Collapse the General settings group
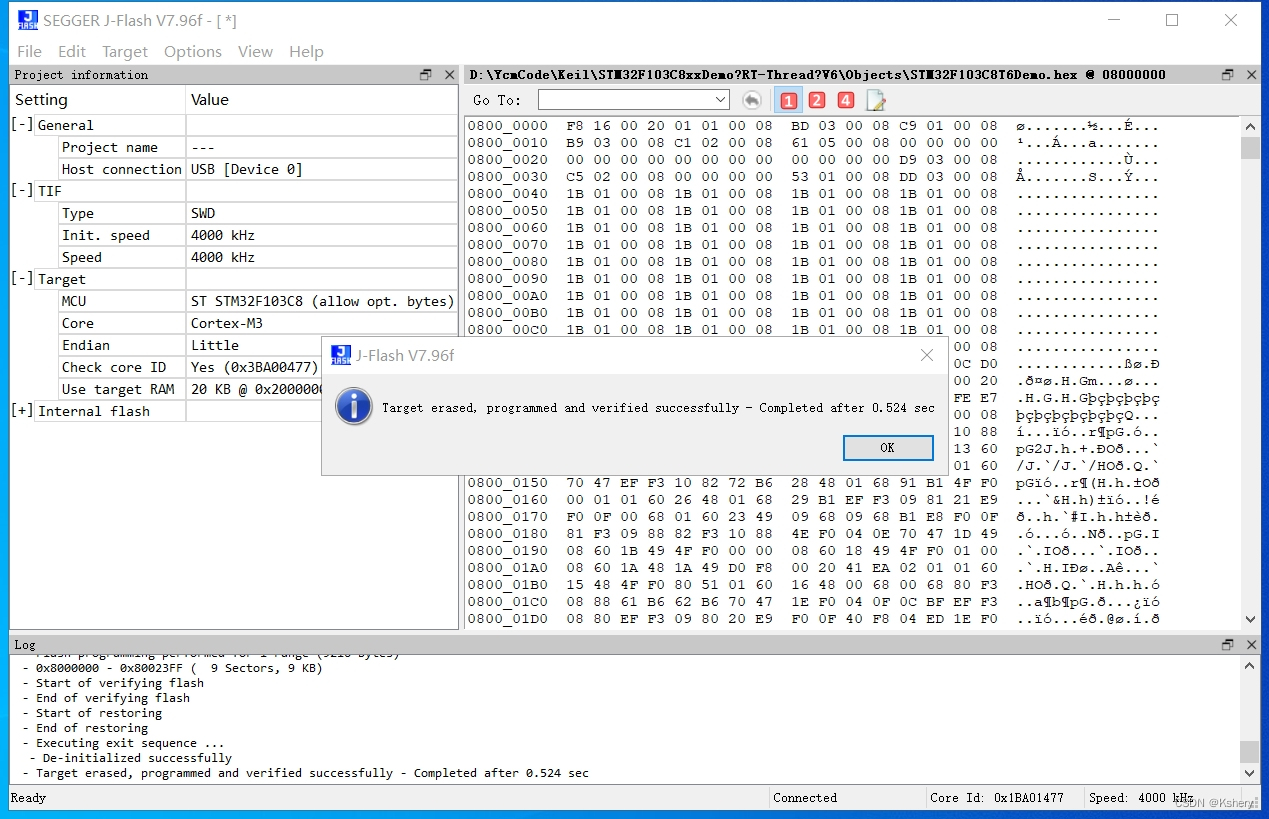Viewport: 1269px width, 819px height. [22, 125]
